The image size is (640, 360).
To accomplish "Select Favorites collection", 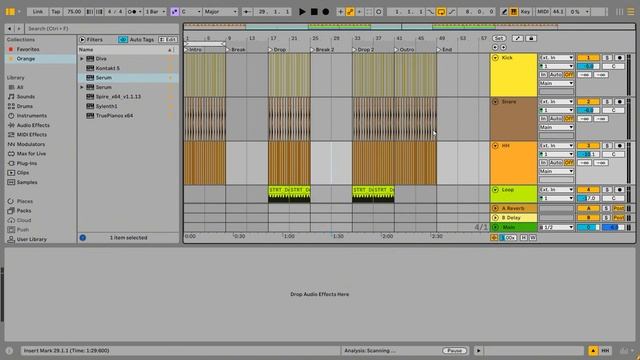I will (28, 49).
